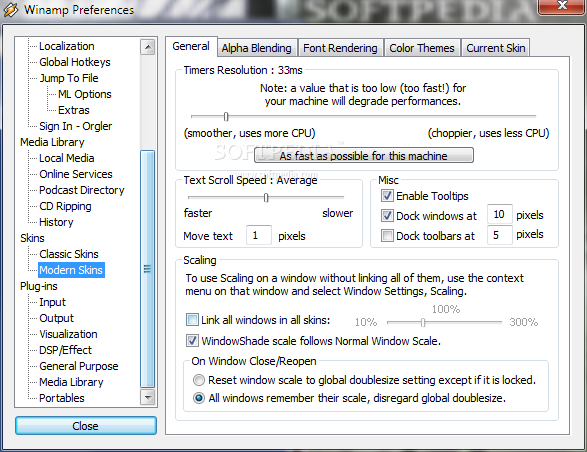The height and width of the screenshot is (452, 587).
Task: Click the window scaling percentage slider
Action: (x=423, y=322)
